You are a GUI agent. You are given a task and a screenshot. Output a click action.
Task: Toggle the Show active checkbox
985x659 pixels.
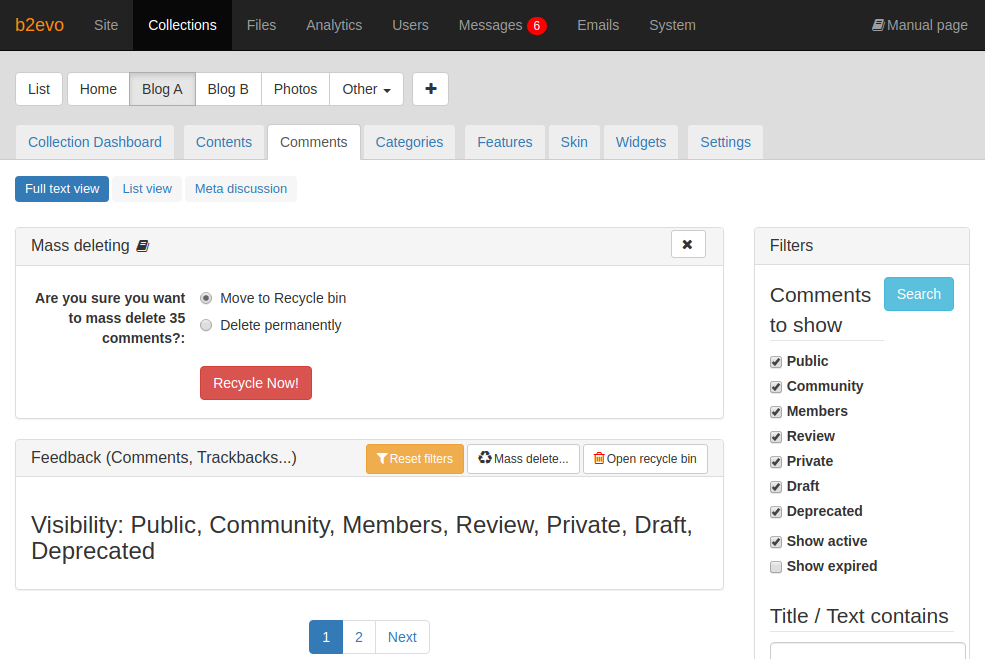click(x=776, y=542)
